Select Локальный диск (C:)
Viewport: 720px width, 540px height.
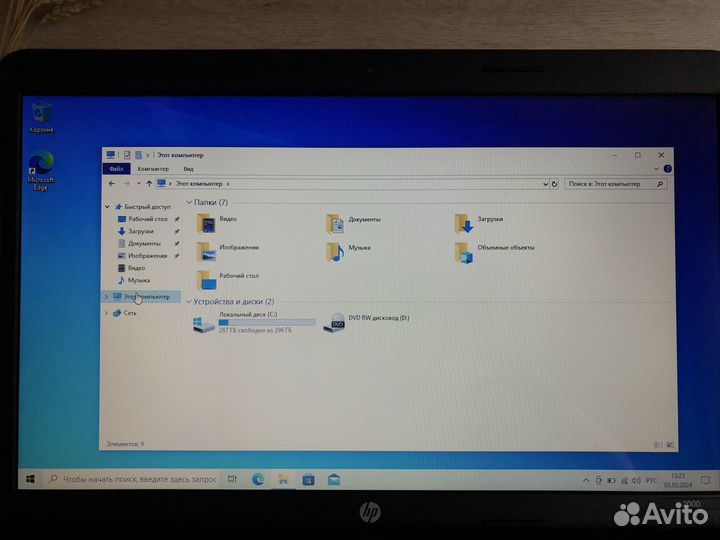[x=253, y=322]
